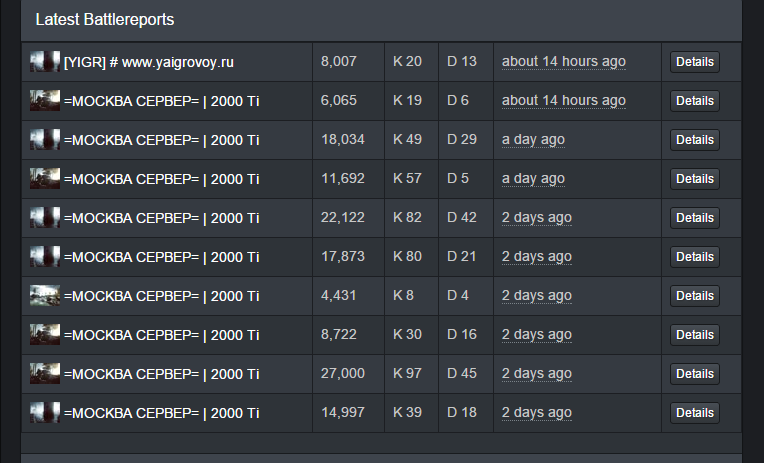Click "a day ago" timestamp of K 57 report
This screenshot has width=764, height=463.
coord(533,179)
